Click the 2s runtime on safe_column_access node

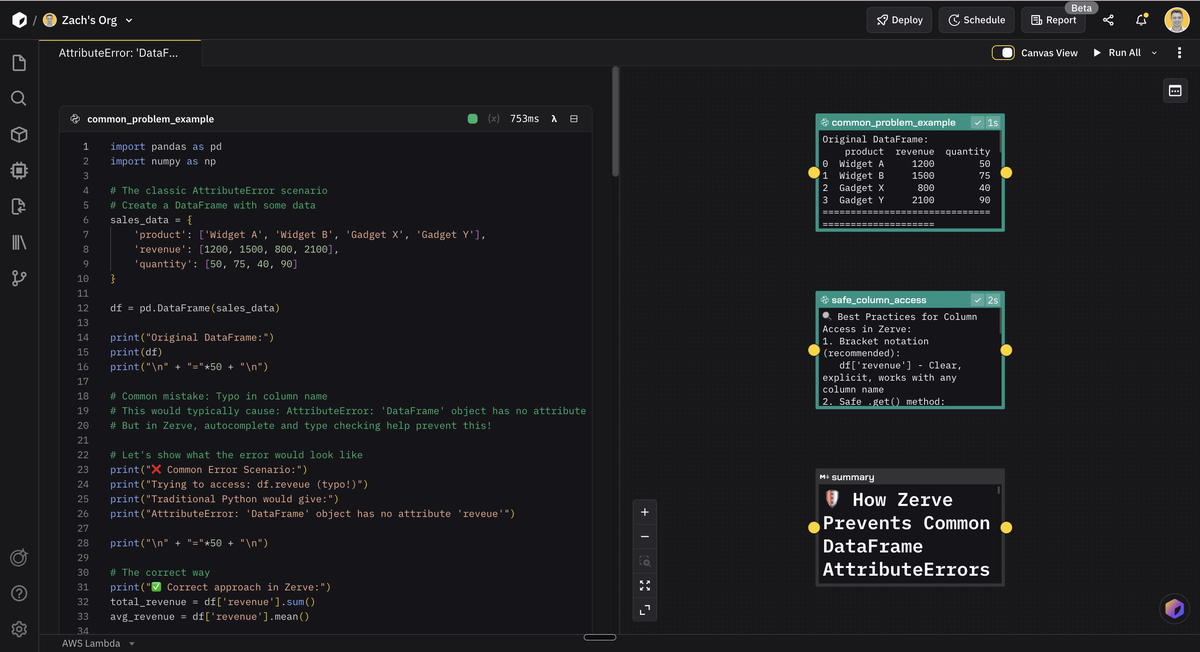click(x=992, y=300)
